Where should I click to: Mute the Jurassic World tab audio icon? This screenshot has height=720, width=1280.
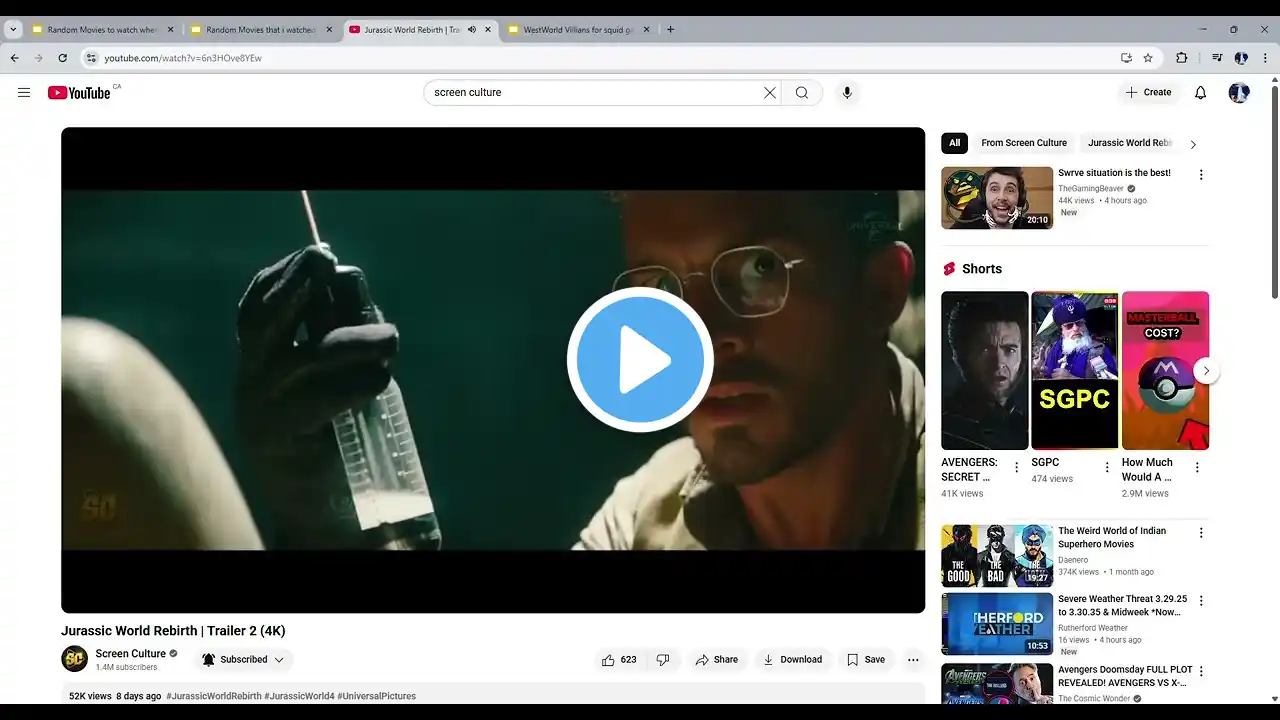pyautogui.click(x=472, y=30)
